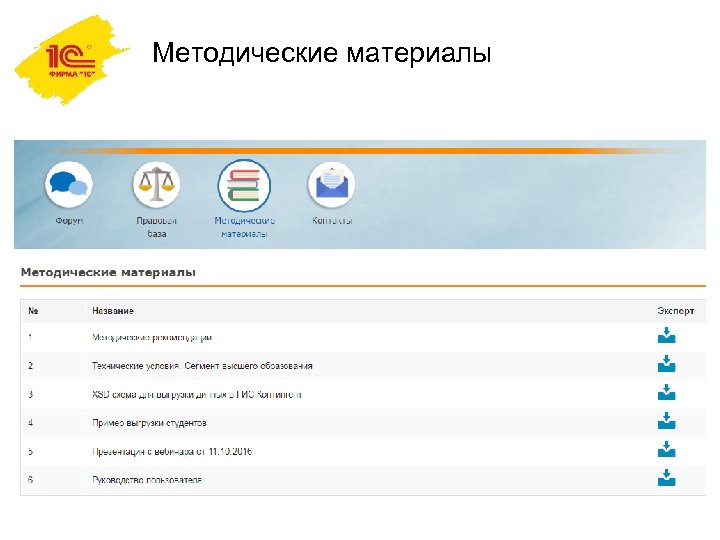This screenshot has width=720, height=540.
Task: Open Технические условия. Сегмент высшего образования
Action: click(202, 366)
